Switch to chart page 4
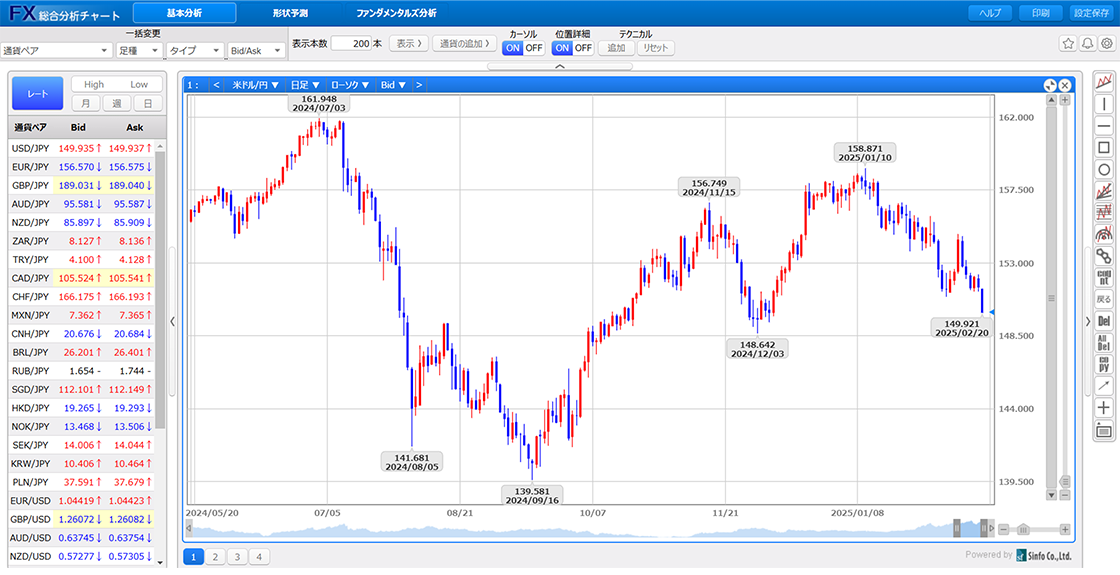This screenshot has width=1120, height=575. tap(260, 557)
